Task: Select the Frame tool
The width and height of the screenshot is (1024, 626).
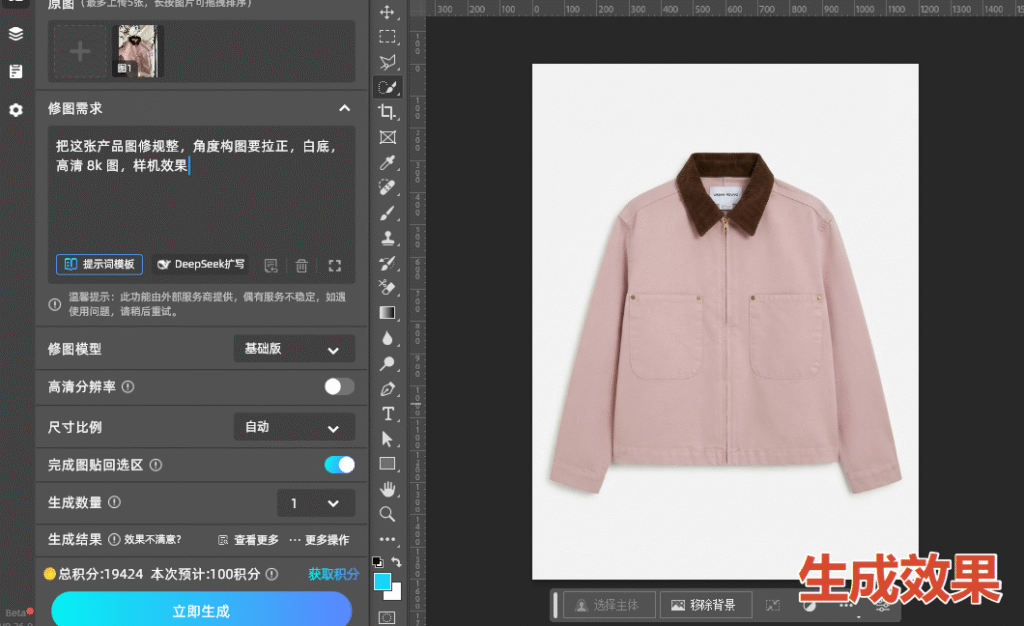Action: click(387, 137)
